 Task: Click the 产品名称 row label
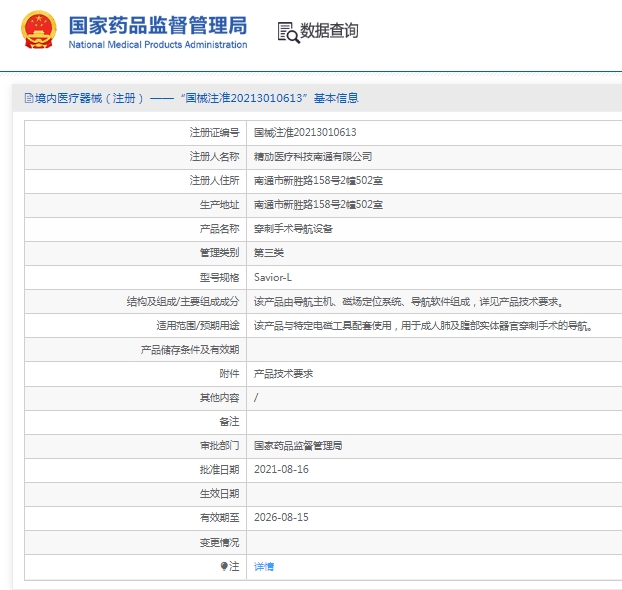(219, 229)
